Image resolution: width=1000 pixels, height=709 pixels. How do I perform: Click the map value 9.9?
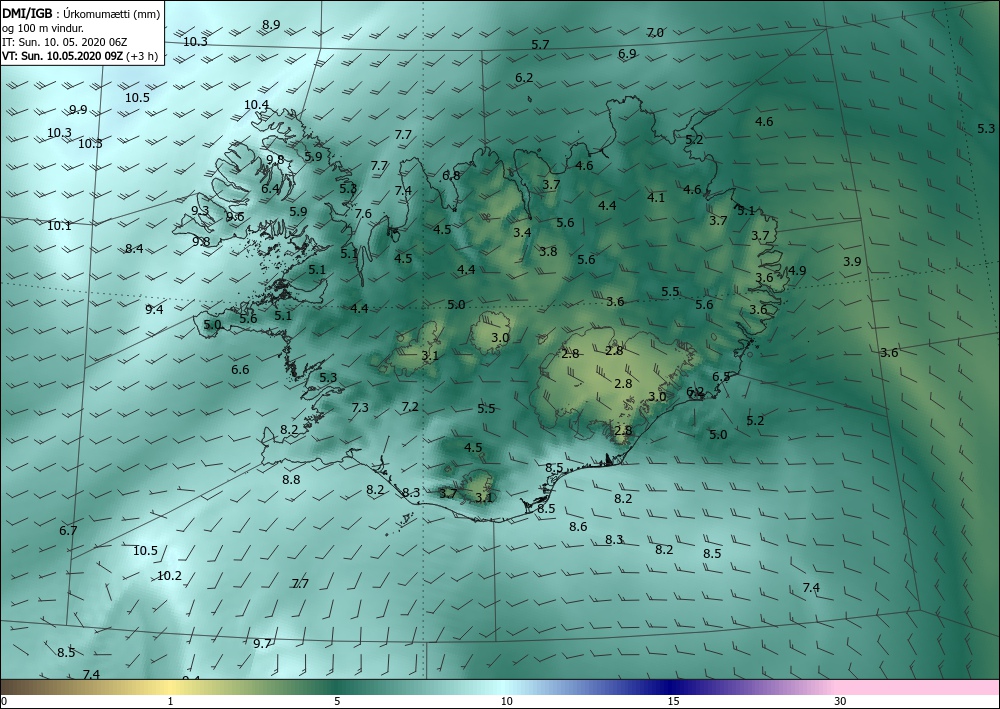[x=78, y=110]
